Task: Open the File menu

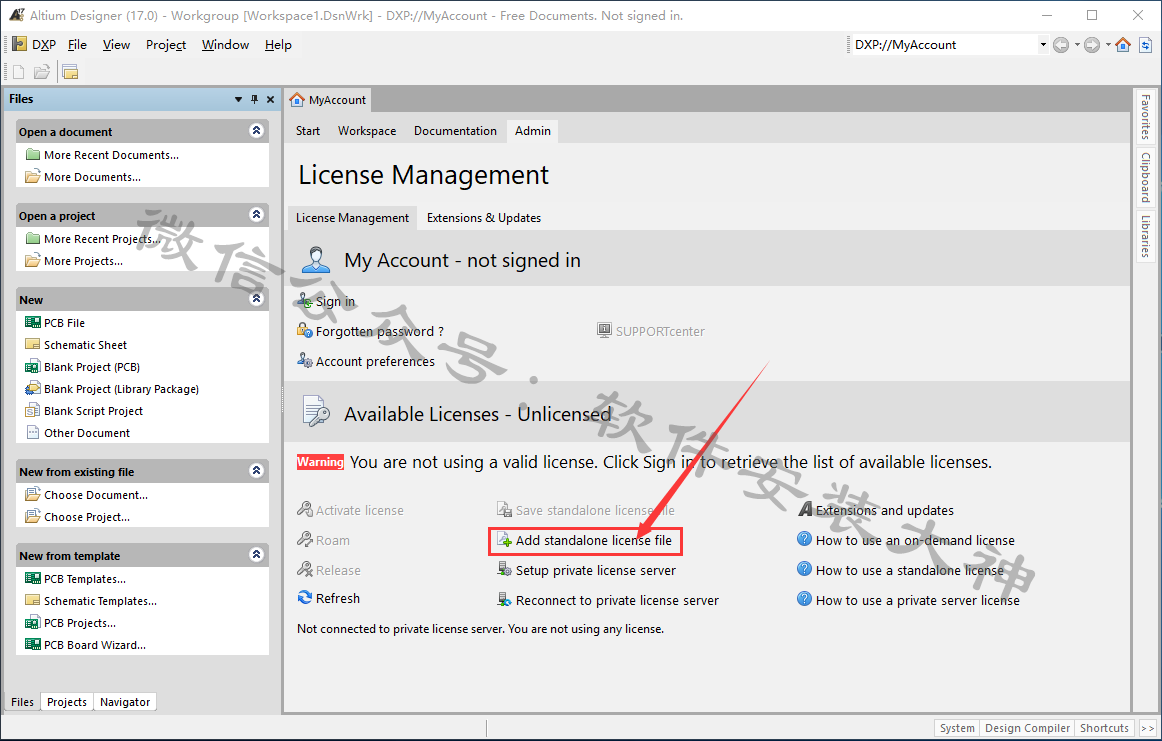Action: tap(77, 44)
